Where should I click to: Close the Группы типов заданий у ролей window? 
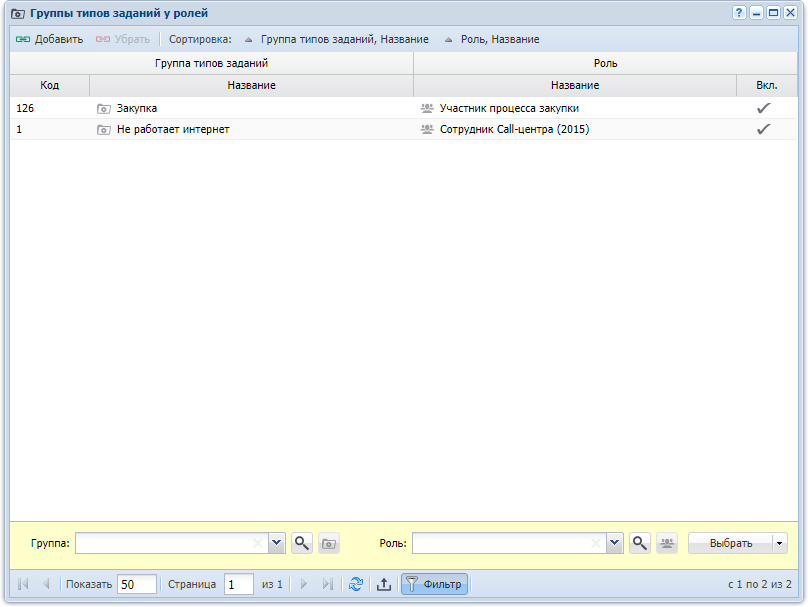click(x=790, y=13)
